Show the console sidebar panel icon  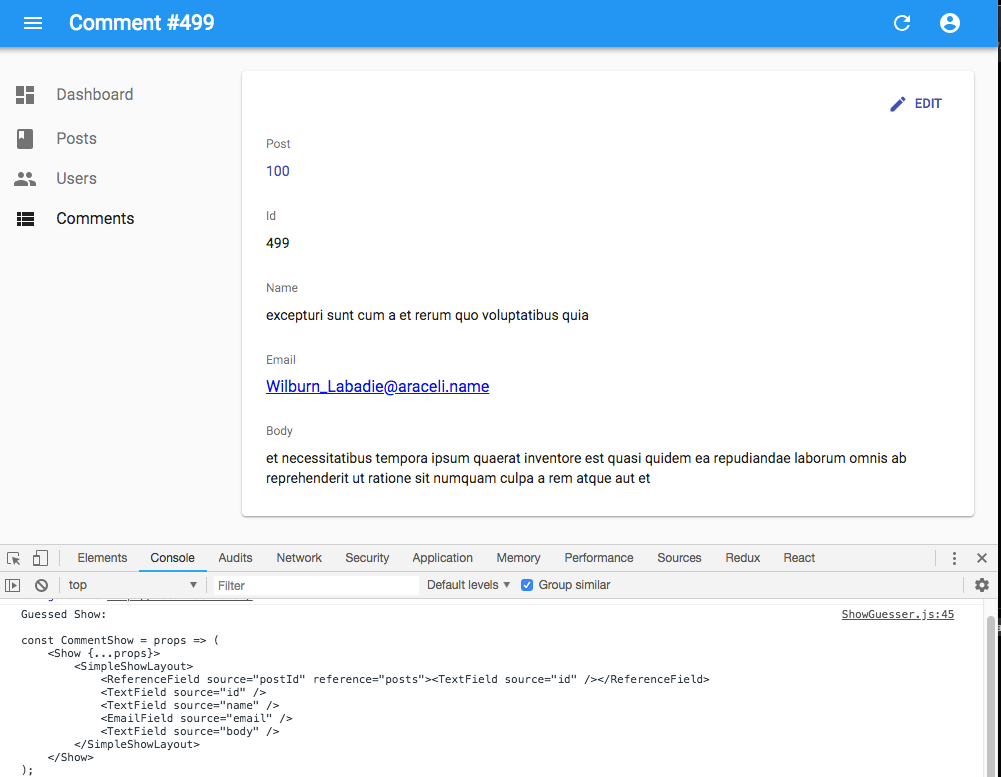pos(13,585)
